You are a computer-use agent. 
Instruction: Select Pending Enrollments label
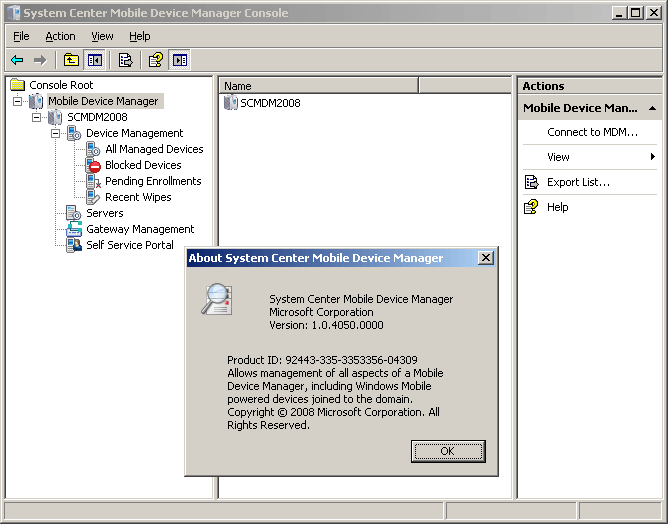coord(153,181)
